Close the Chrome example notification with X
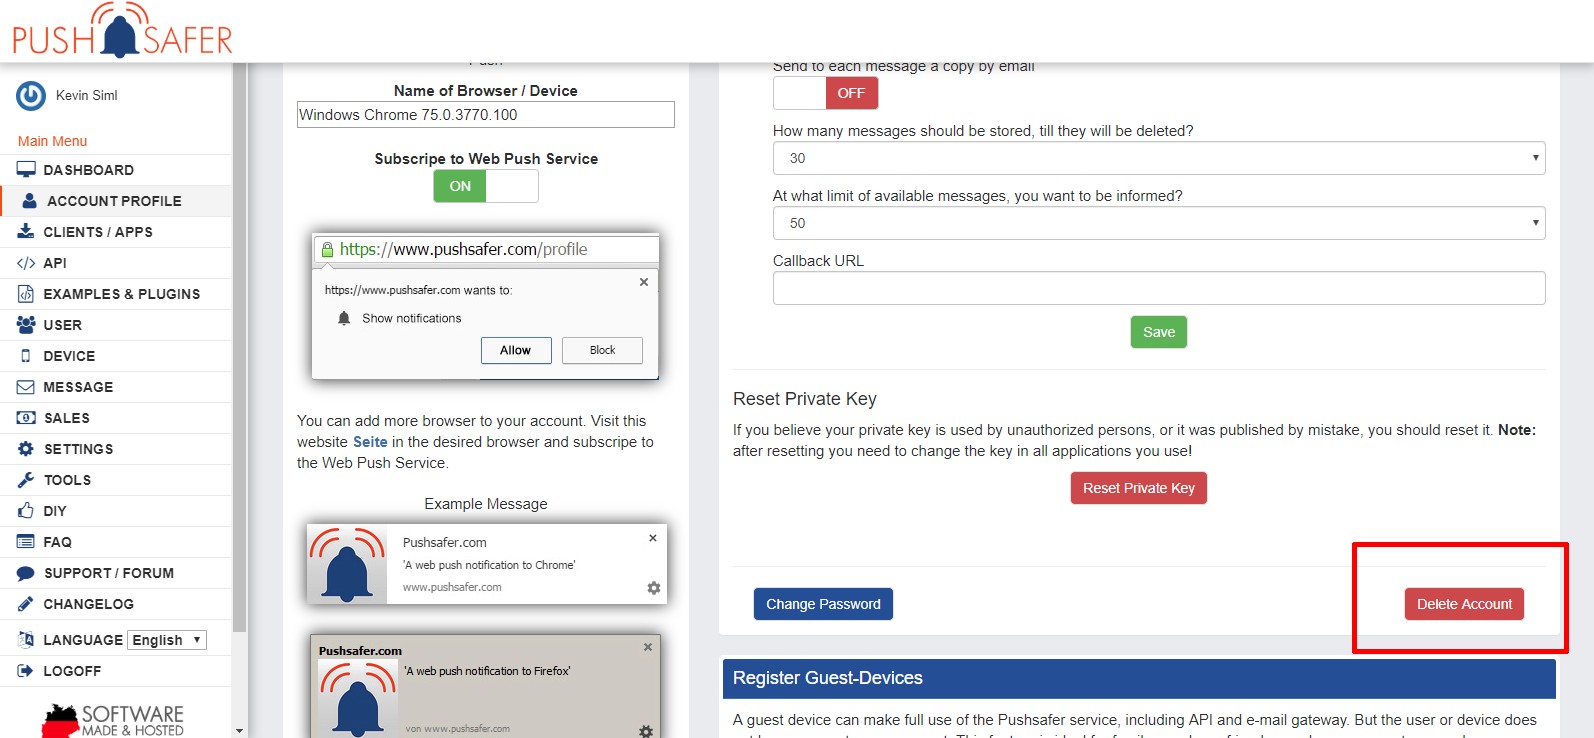 tap(653, 538)
